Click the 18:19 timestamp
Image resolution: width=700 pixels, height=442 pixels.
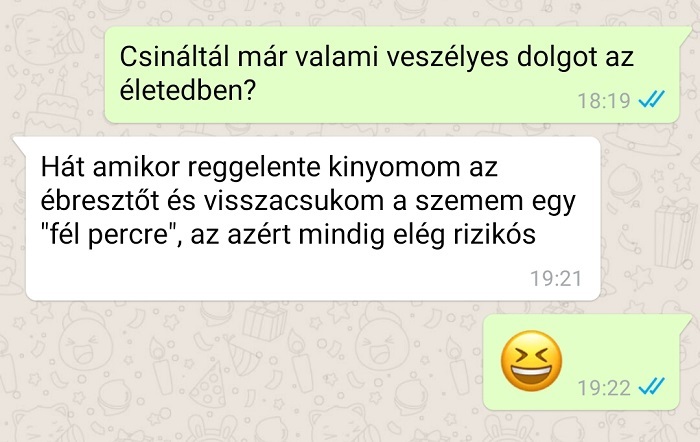[x=604, y=100]
